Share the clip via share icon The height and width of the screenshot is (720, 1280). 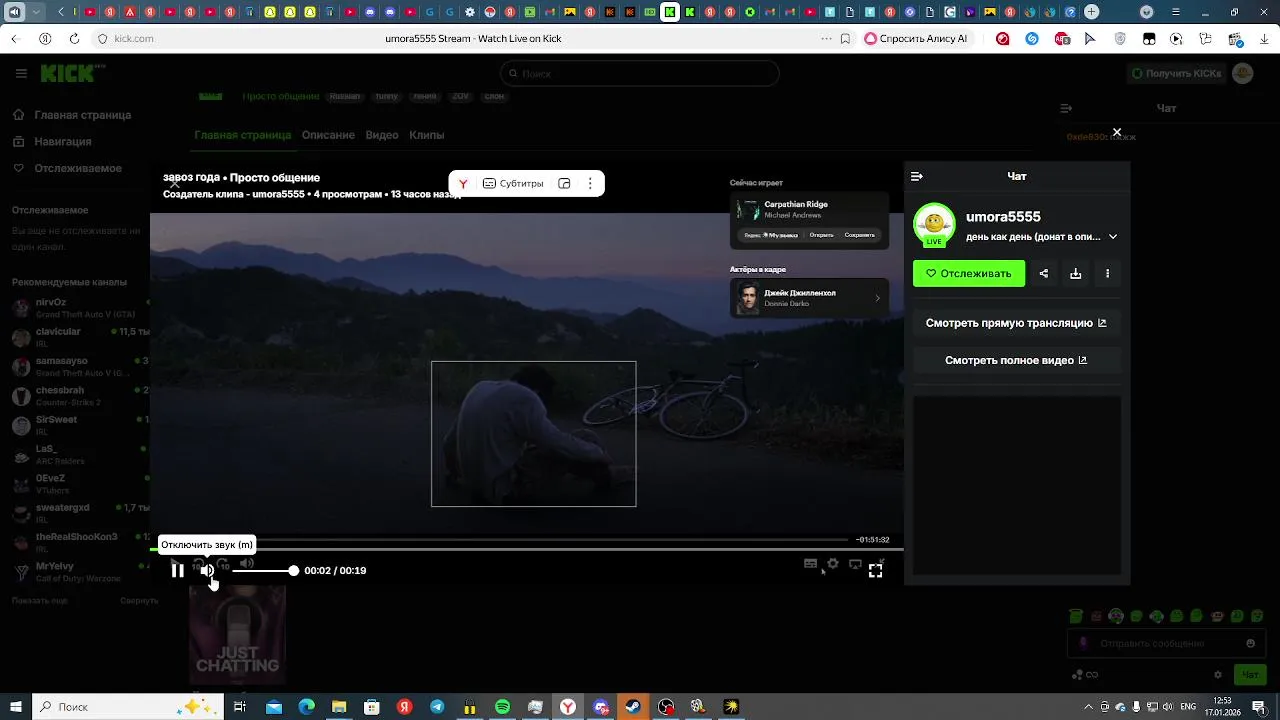click(x=1044, y=273)
